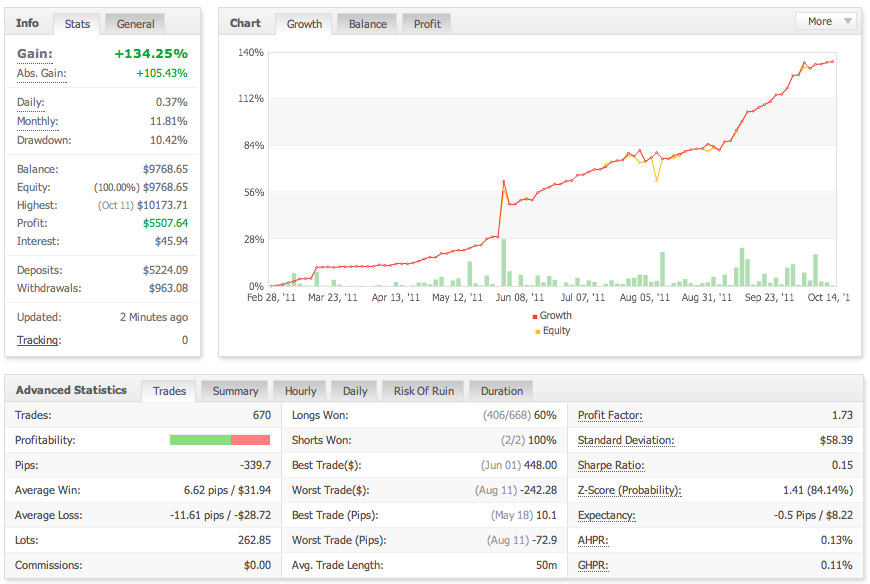Click the Z-Score (Probability) label
This screenshot has height=584, width=870.
629,490
